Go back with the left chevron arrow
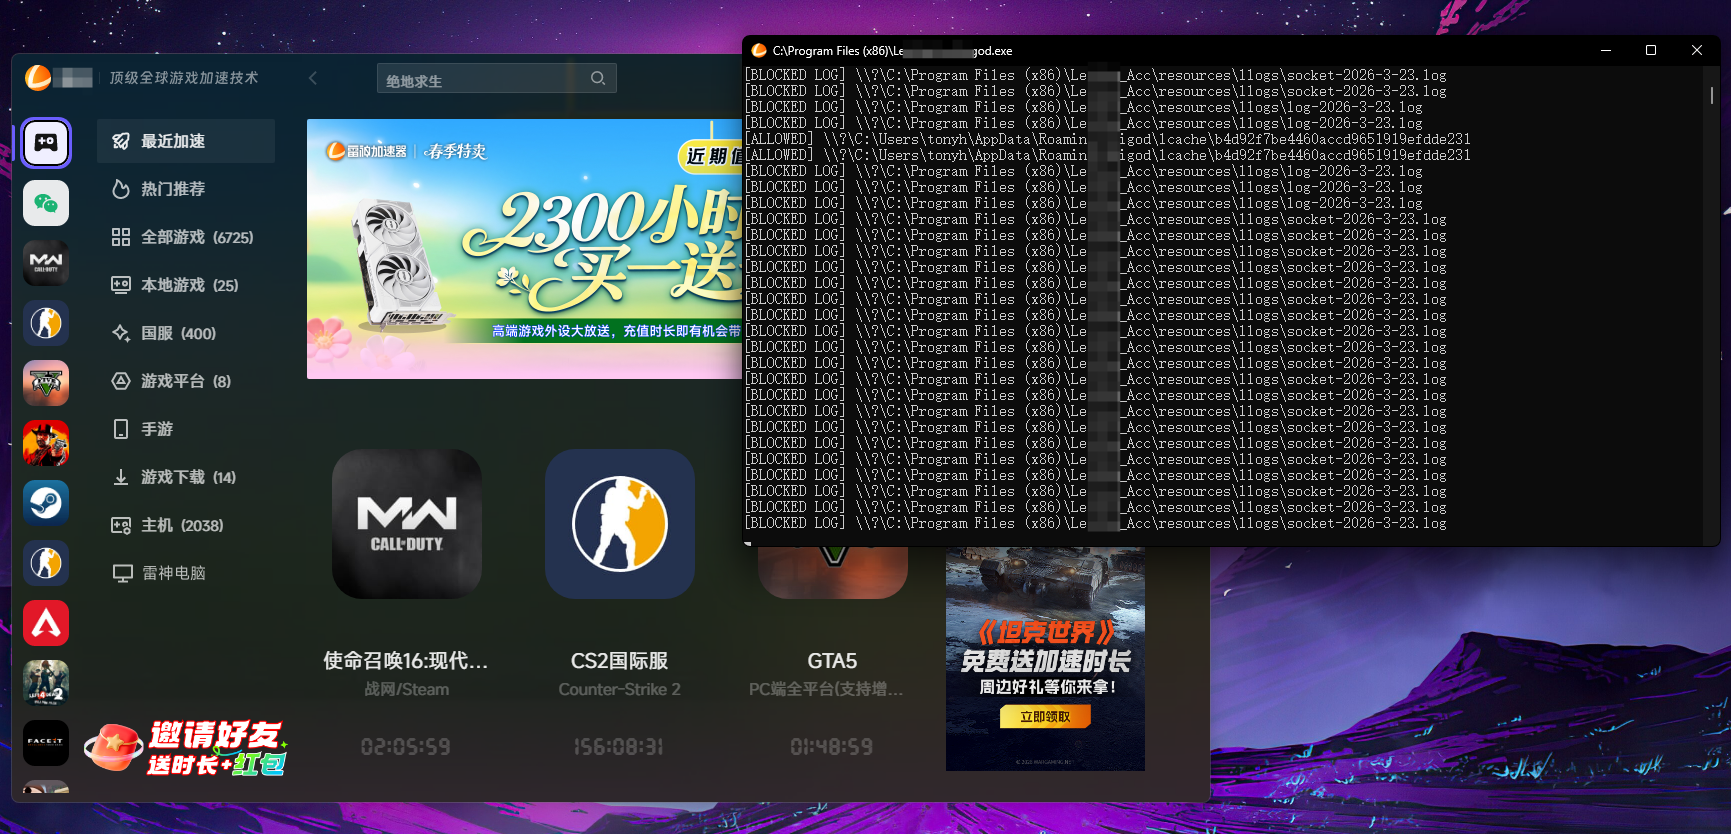This screenshot has height=834, width=1731. coord(313,78)
